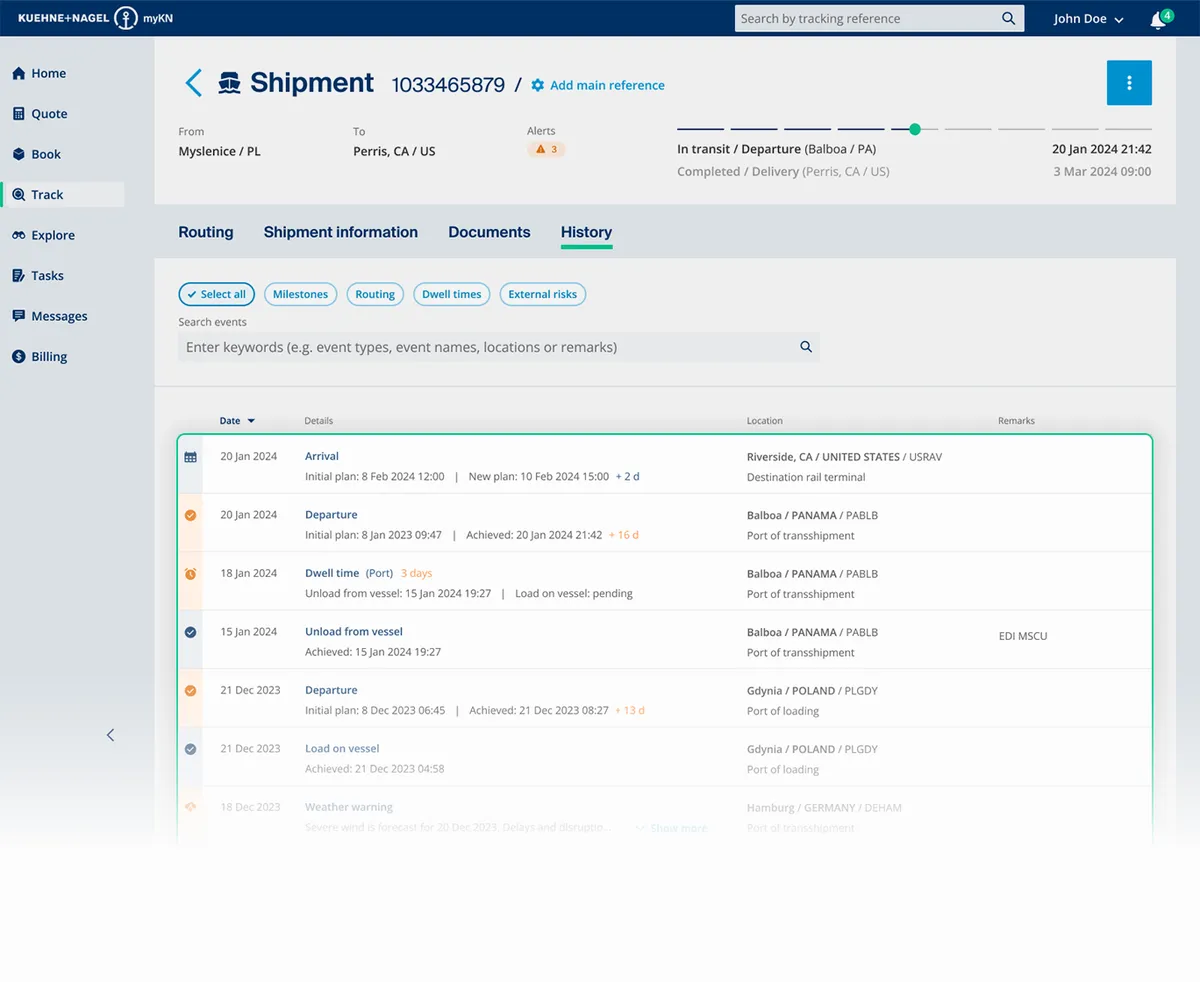Collapse the left sidebar with the chevron

point(110,734)
